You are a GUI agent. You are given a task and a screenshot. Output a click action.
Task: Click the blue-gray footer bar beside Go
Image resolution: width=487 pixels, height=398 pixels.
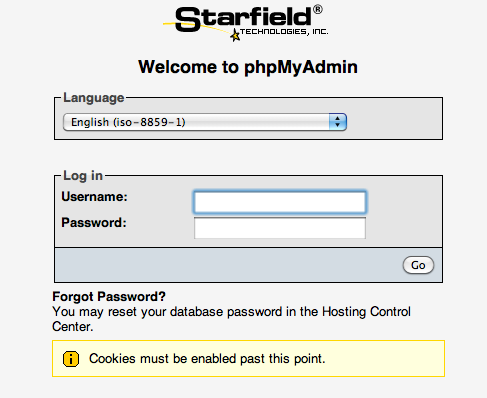[x=229, y=265]
